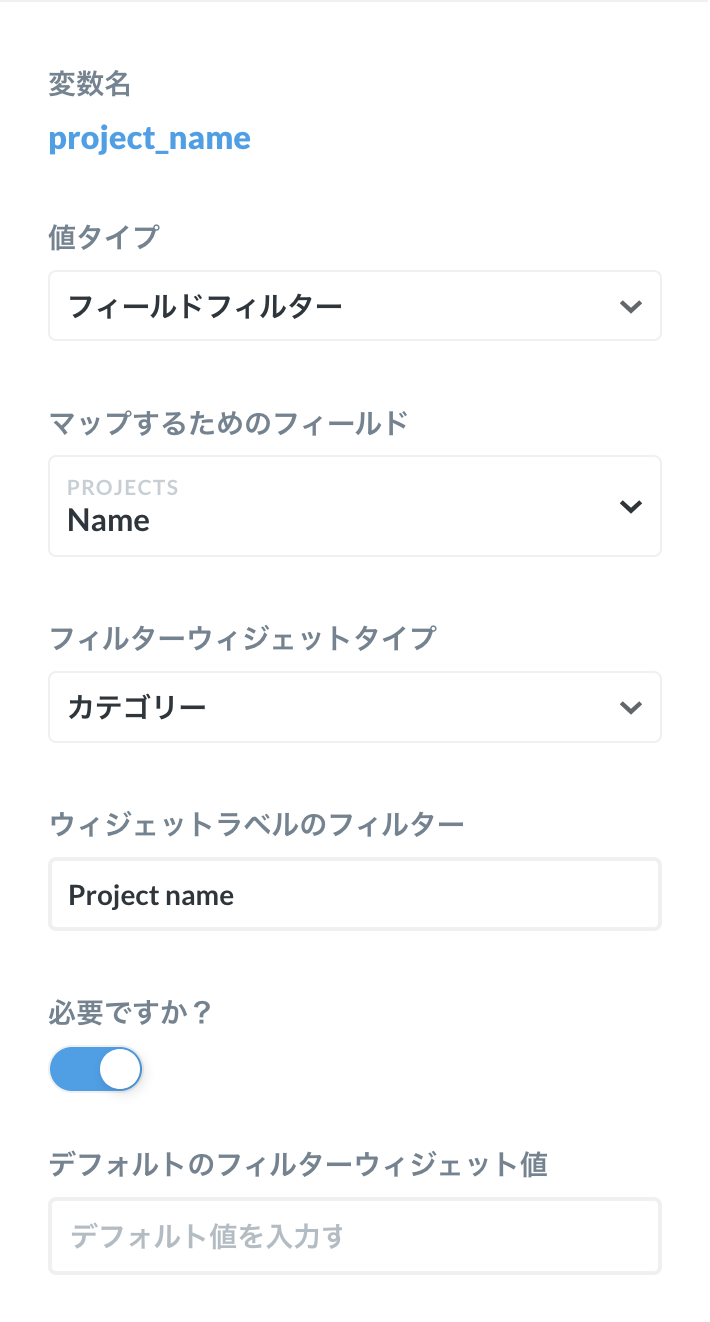This screenshot has width=710, height=1322.
Task: Open the フィルターウィジェットタイプ selector
Action: click(355, 707)
